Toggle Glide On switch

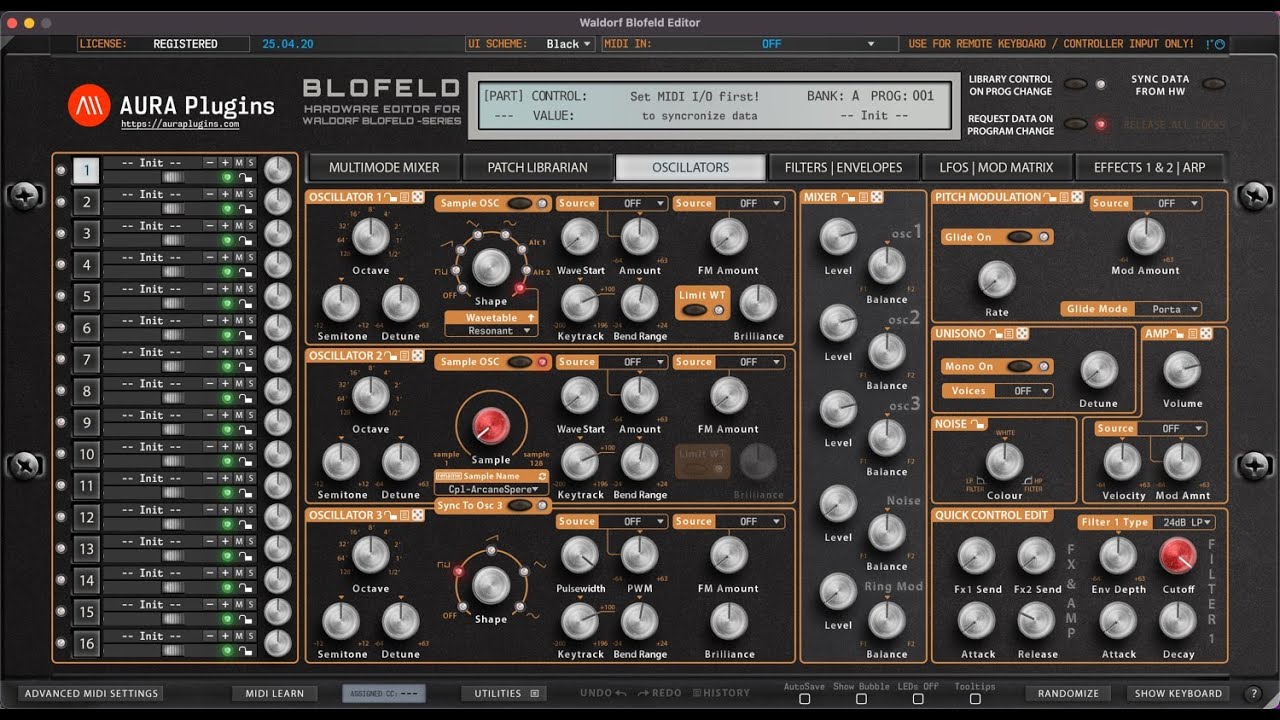point(1019,237)
